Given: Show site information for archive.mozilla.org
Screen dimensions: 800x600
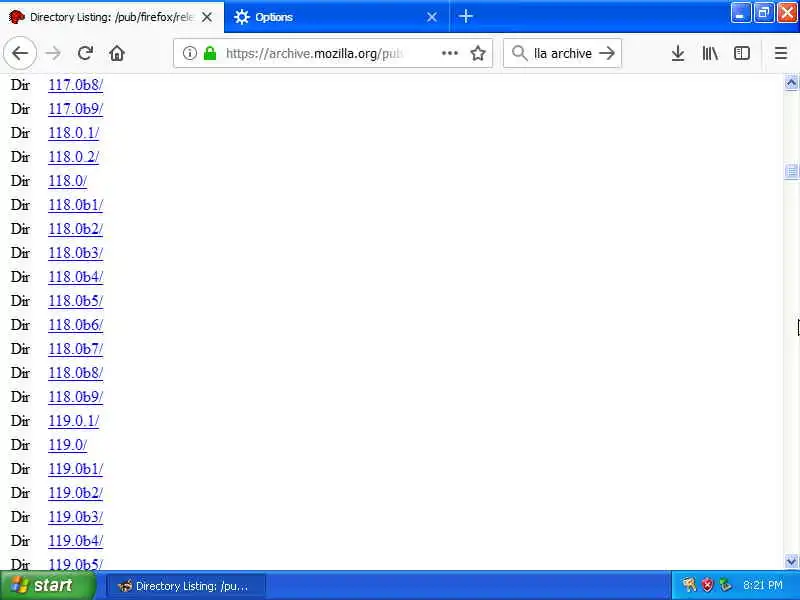Looking at the screenshot, I should tap(190, 53).
